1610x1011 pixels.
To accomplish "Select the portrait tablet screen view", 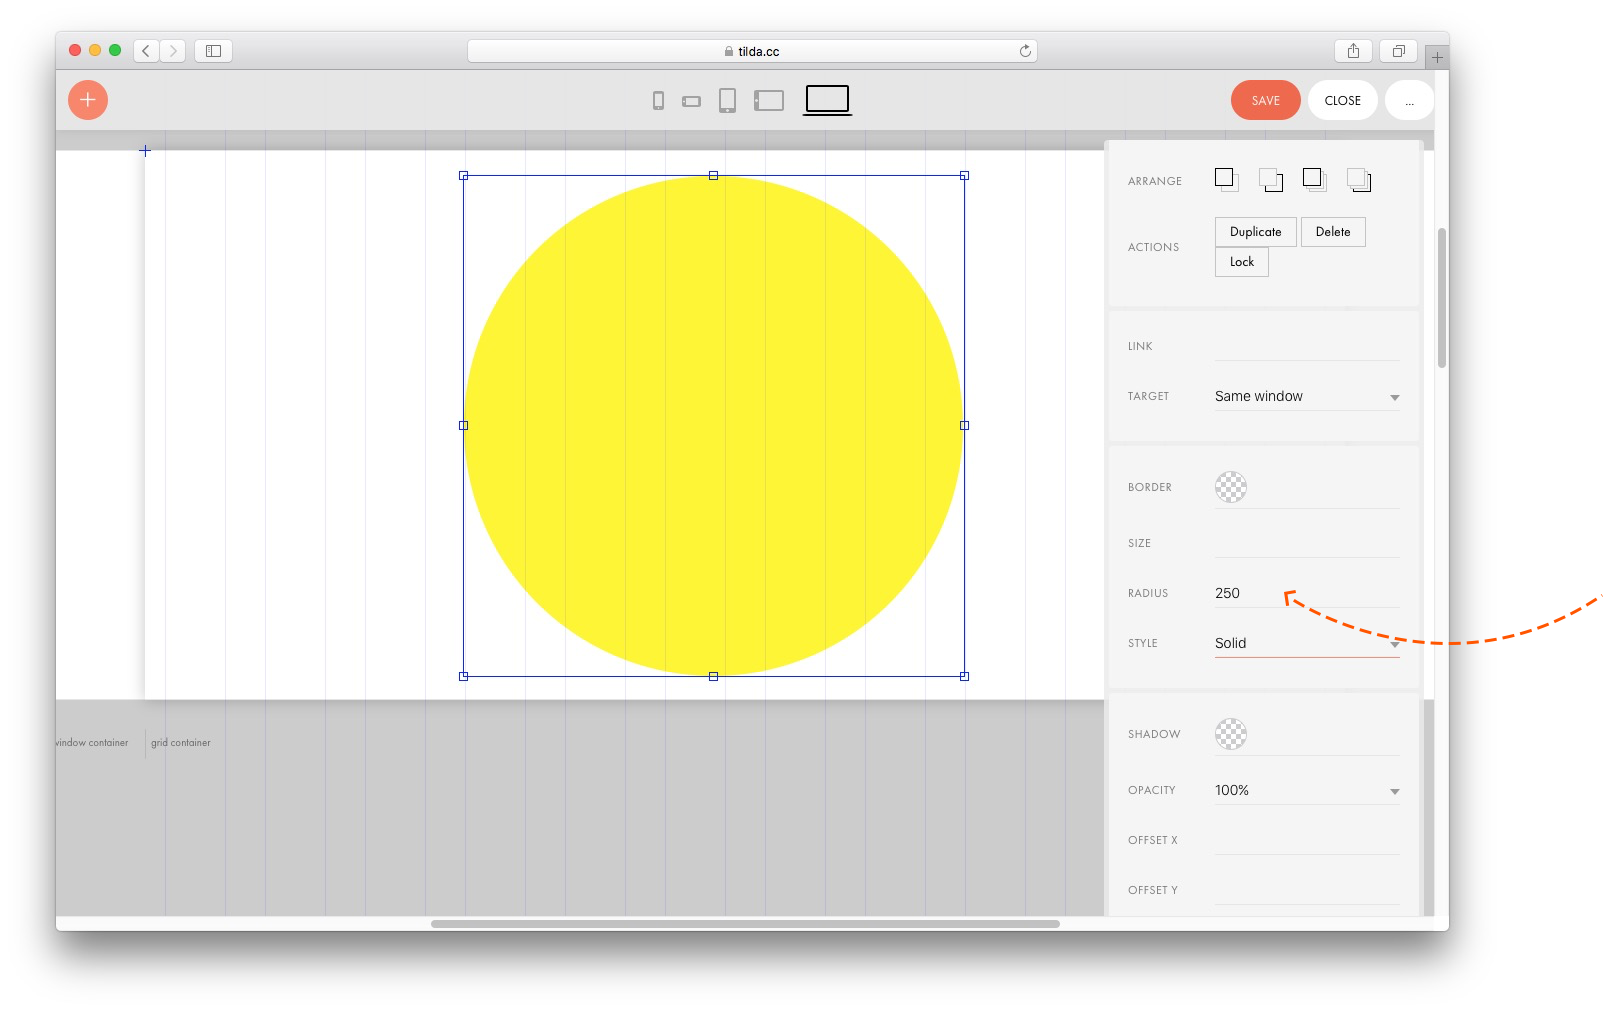I will [727, 100].
